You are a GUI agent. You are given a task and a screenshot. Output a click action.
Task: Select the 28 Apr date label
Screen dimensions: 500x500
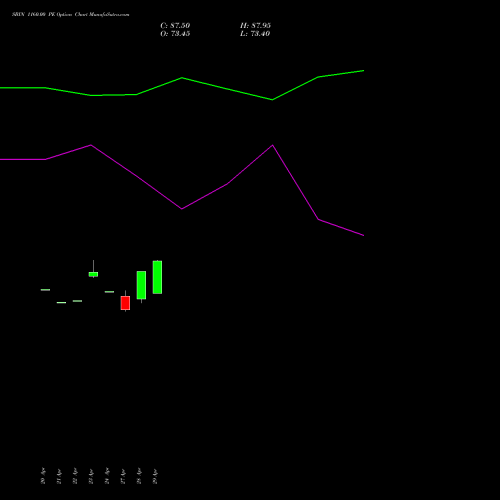(x=139, y=476)
